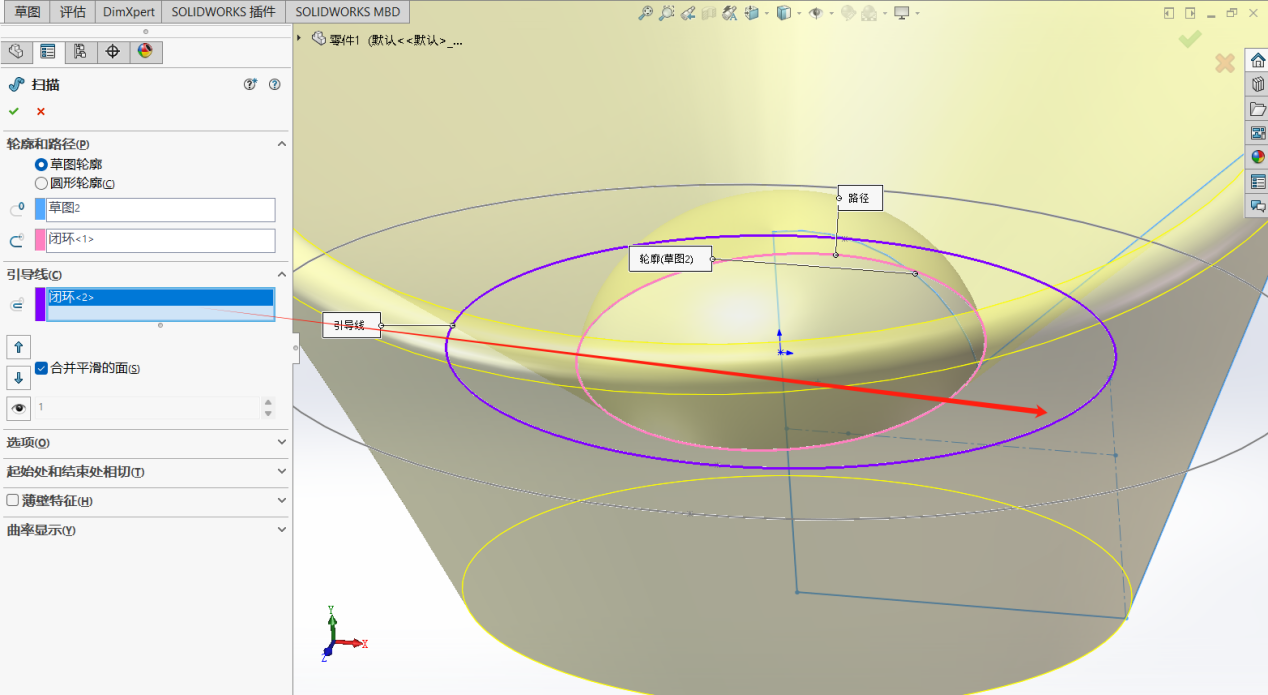
Task: Switch to the 草图 tab
Action: 27,12
